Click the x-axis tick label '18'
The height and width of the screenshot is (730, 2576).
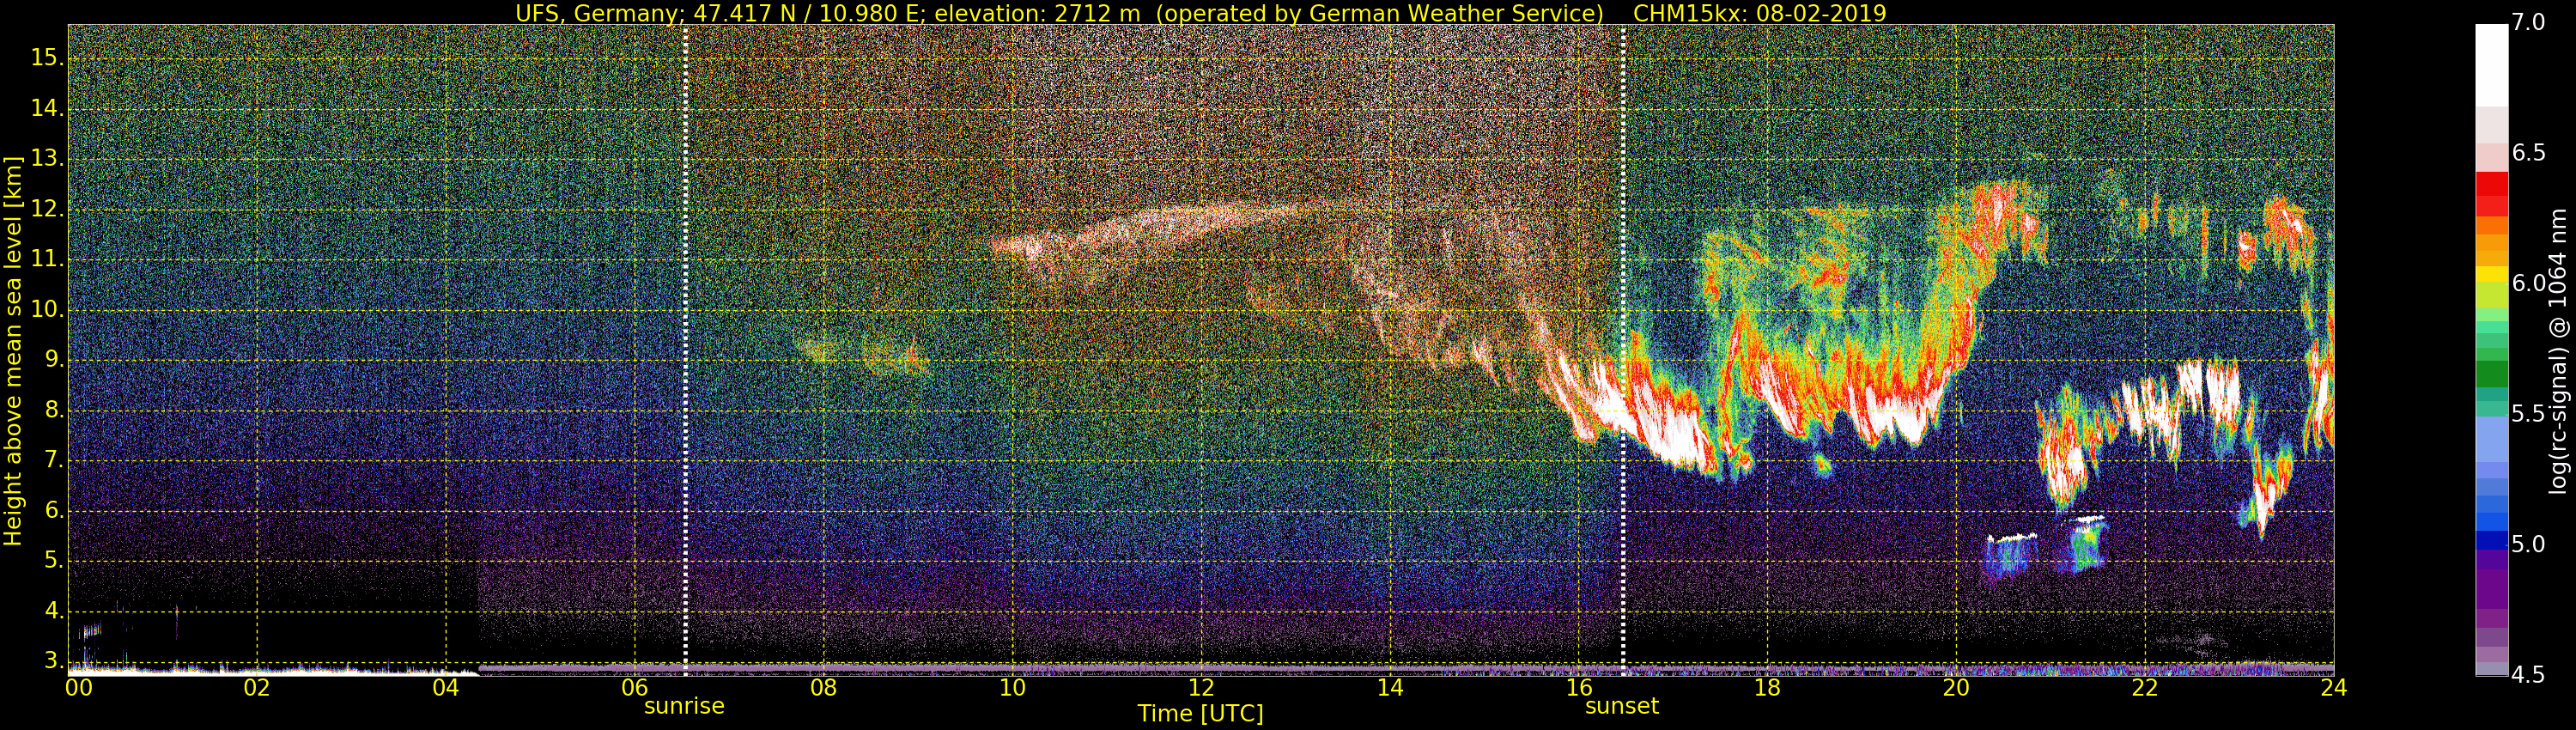(x=1767, y=688)
